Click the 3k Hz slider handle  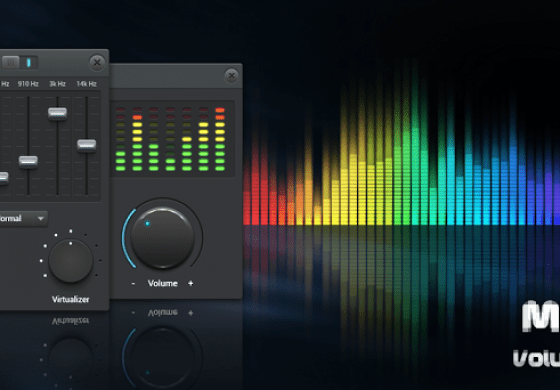58,113
